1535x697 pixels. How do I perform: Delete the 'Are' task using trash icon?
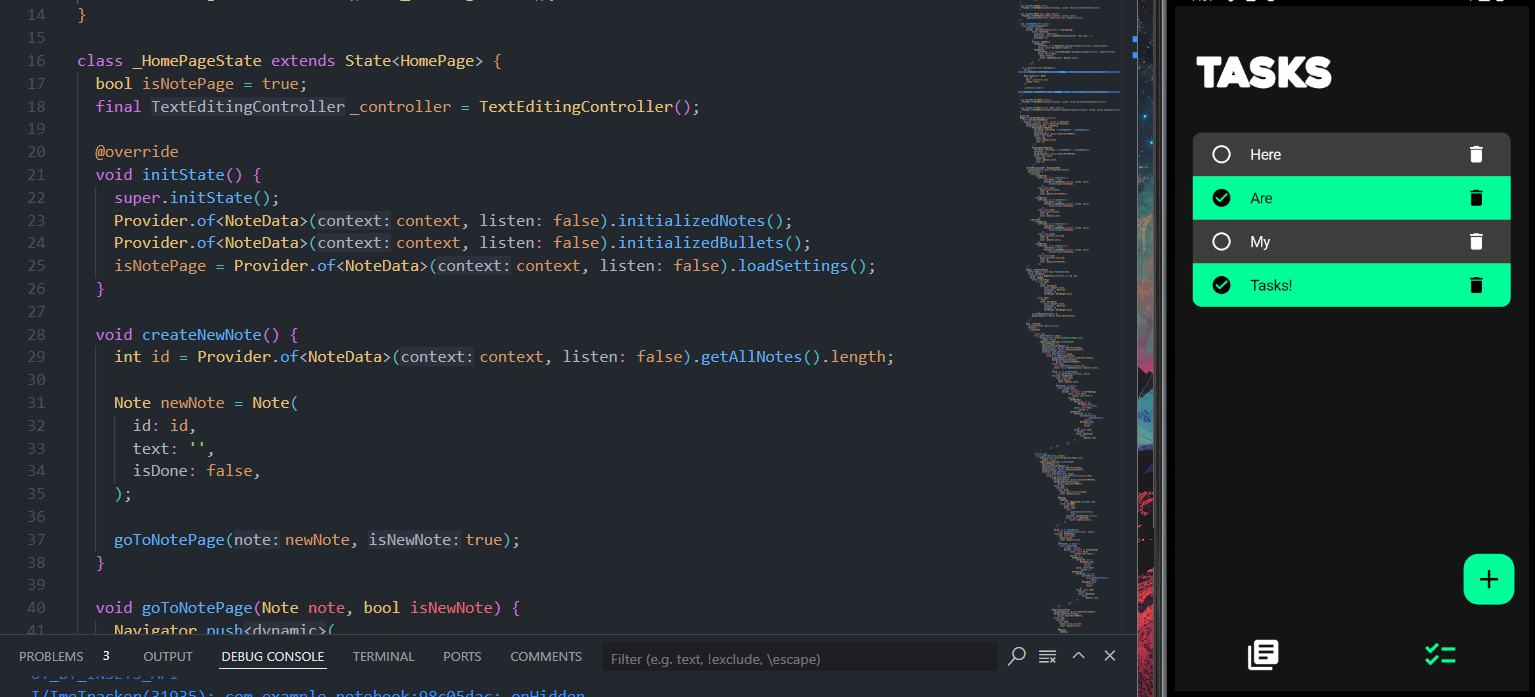tap(1476, 198)
